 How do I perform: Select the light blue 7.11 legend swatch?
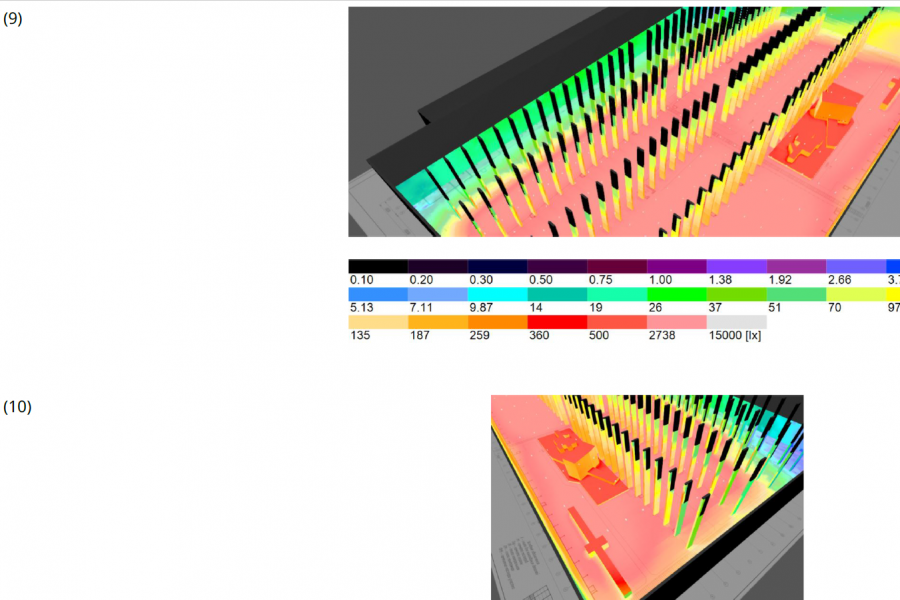[438, 294]
